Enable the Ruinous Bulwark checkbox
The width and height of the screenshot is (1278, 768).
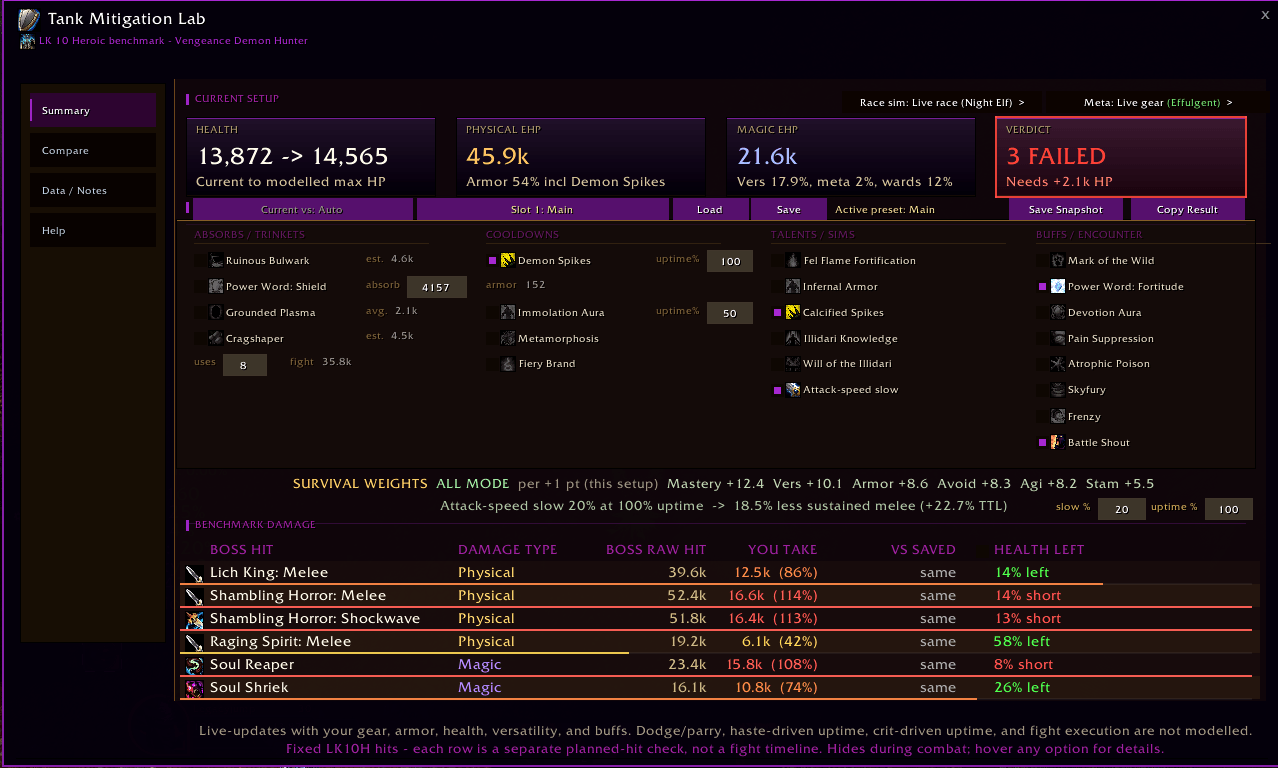(200, 260)
